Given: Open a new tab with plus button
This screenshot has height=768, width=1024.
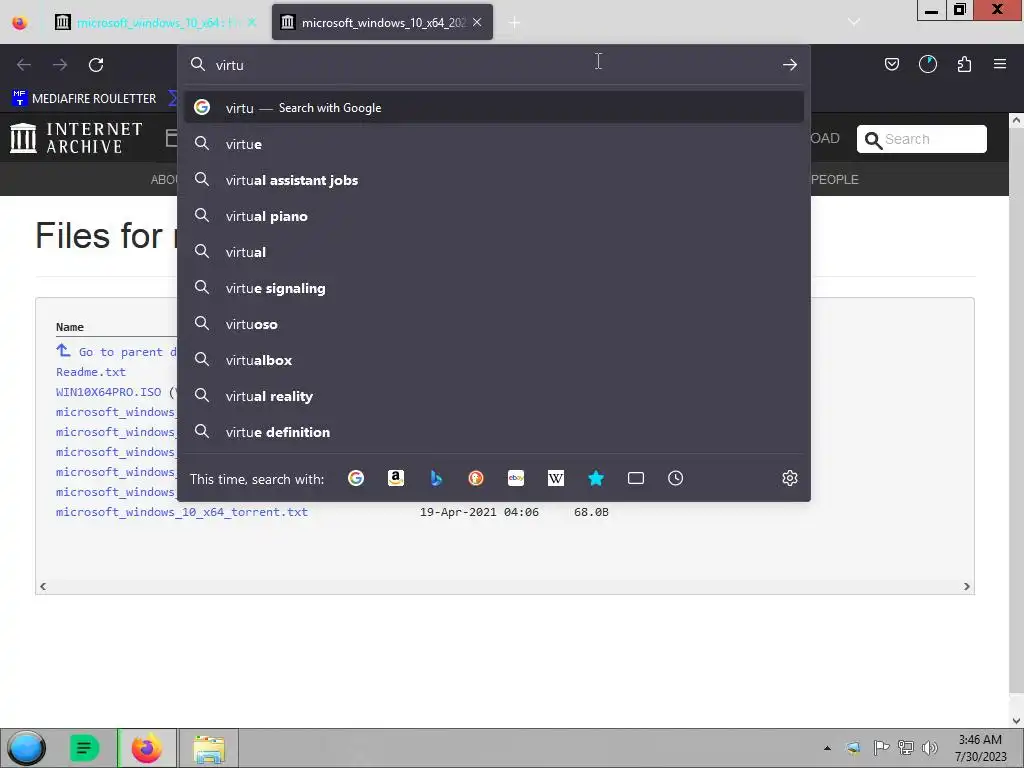Looking at the screenshot, I should pos(515,23).
